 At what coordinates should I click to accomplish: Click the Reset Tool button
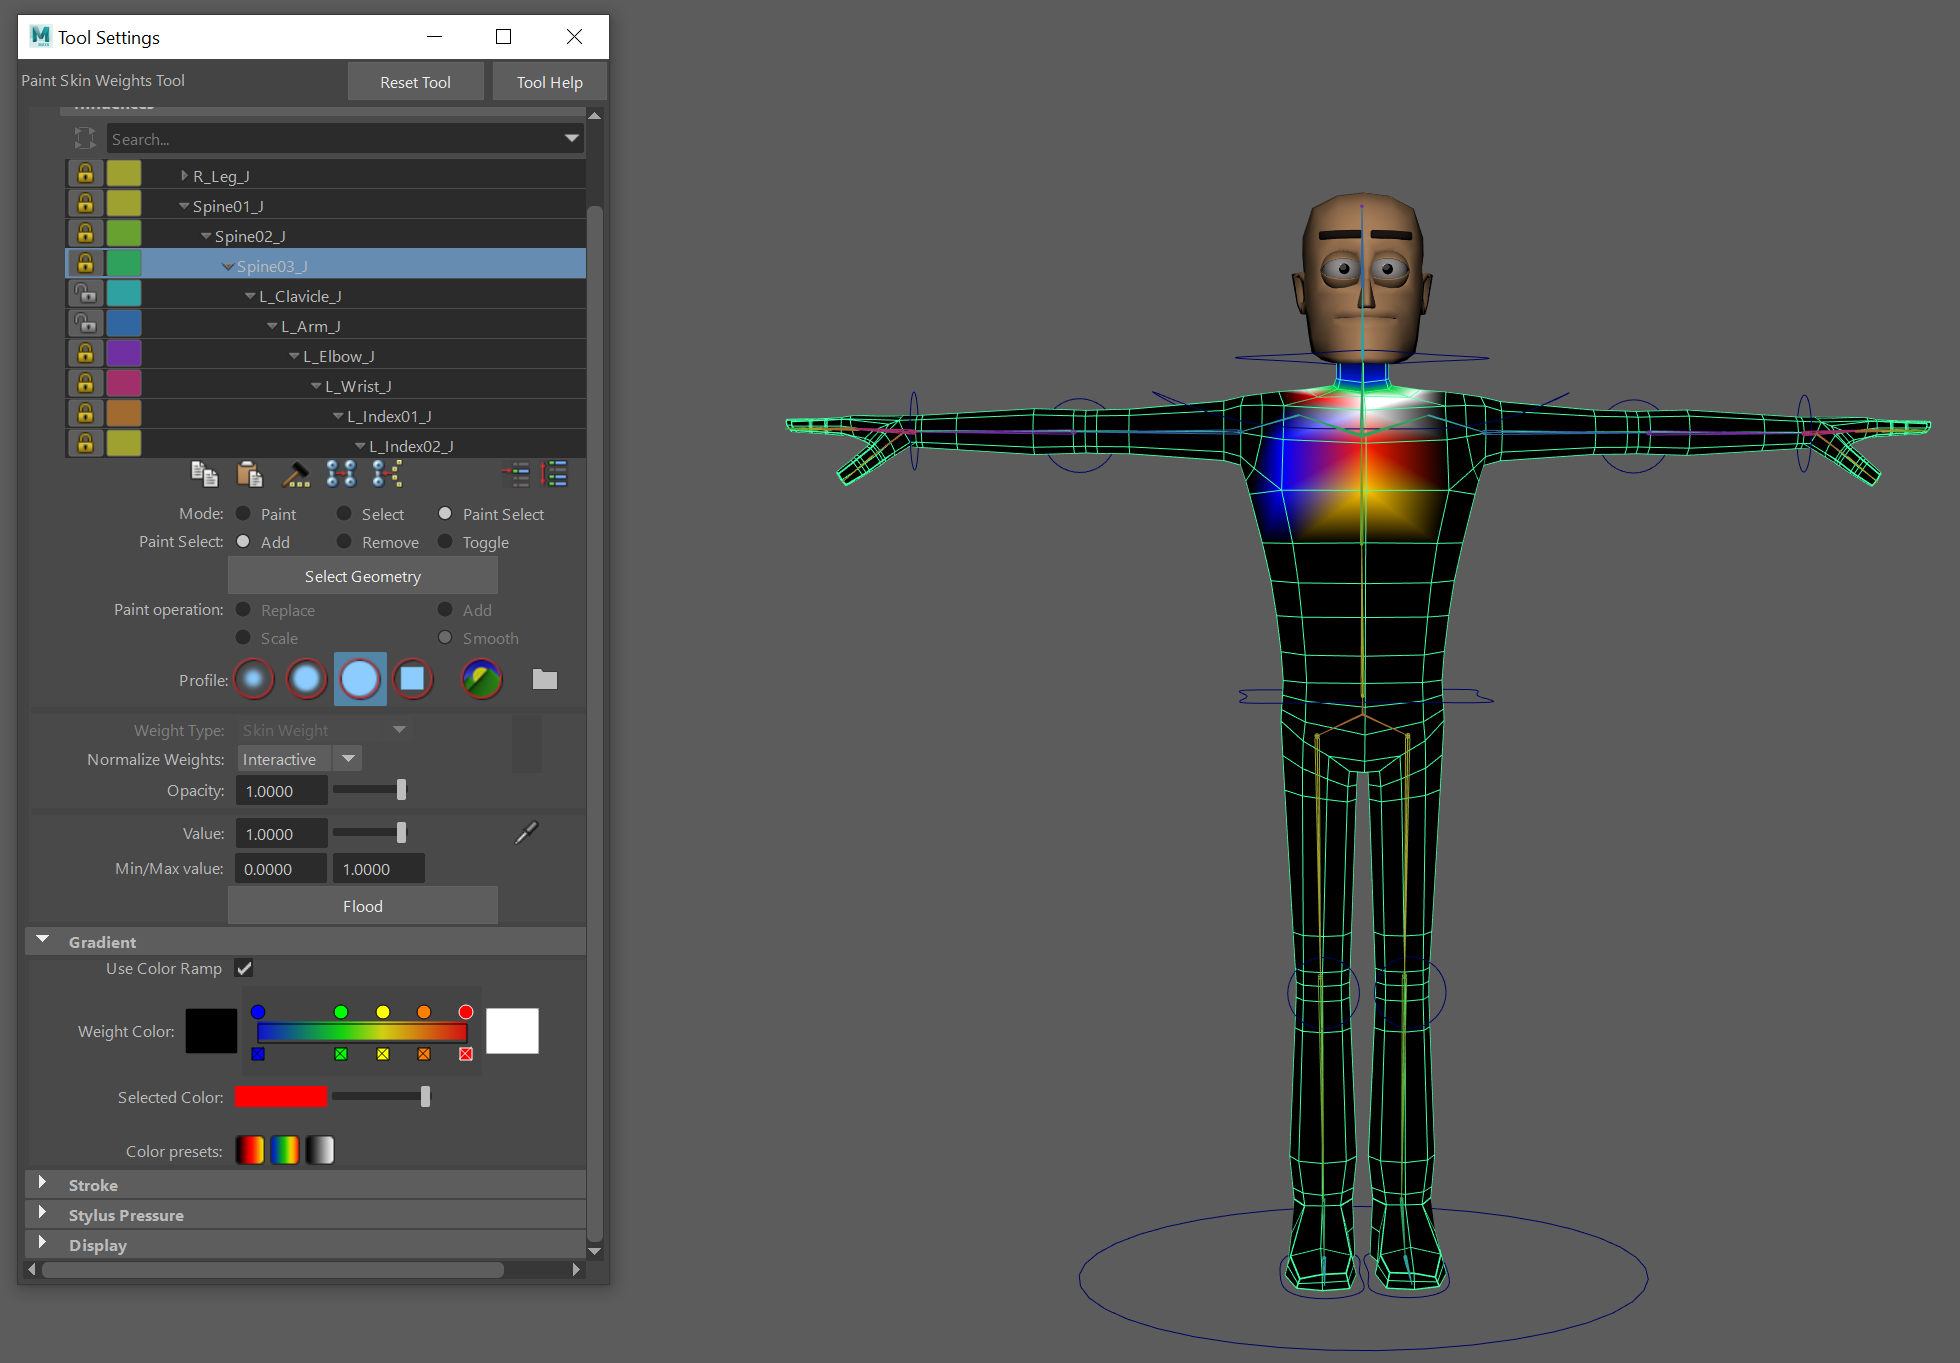[415, 82]
